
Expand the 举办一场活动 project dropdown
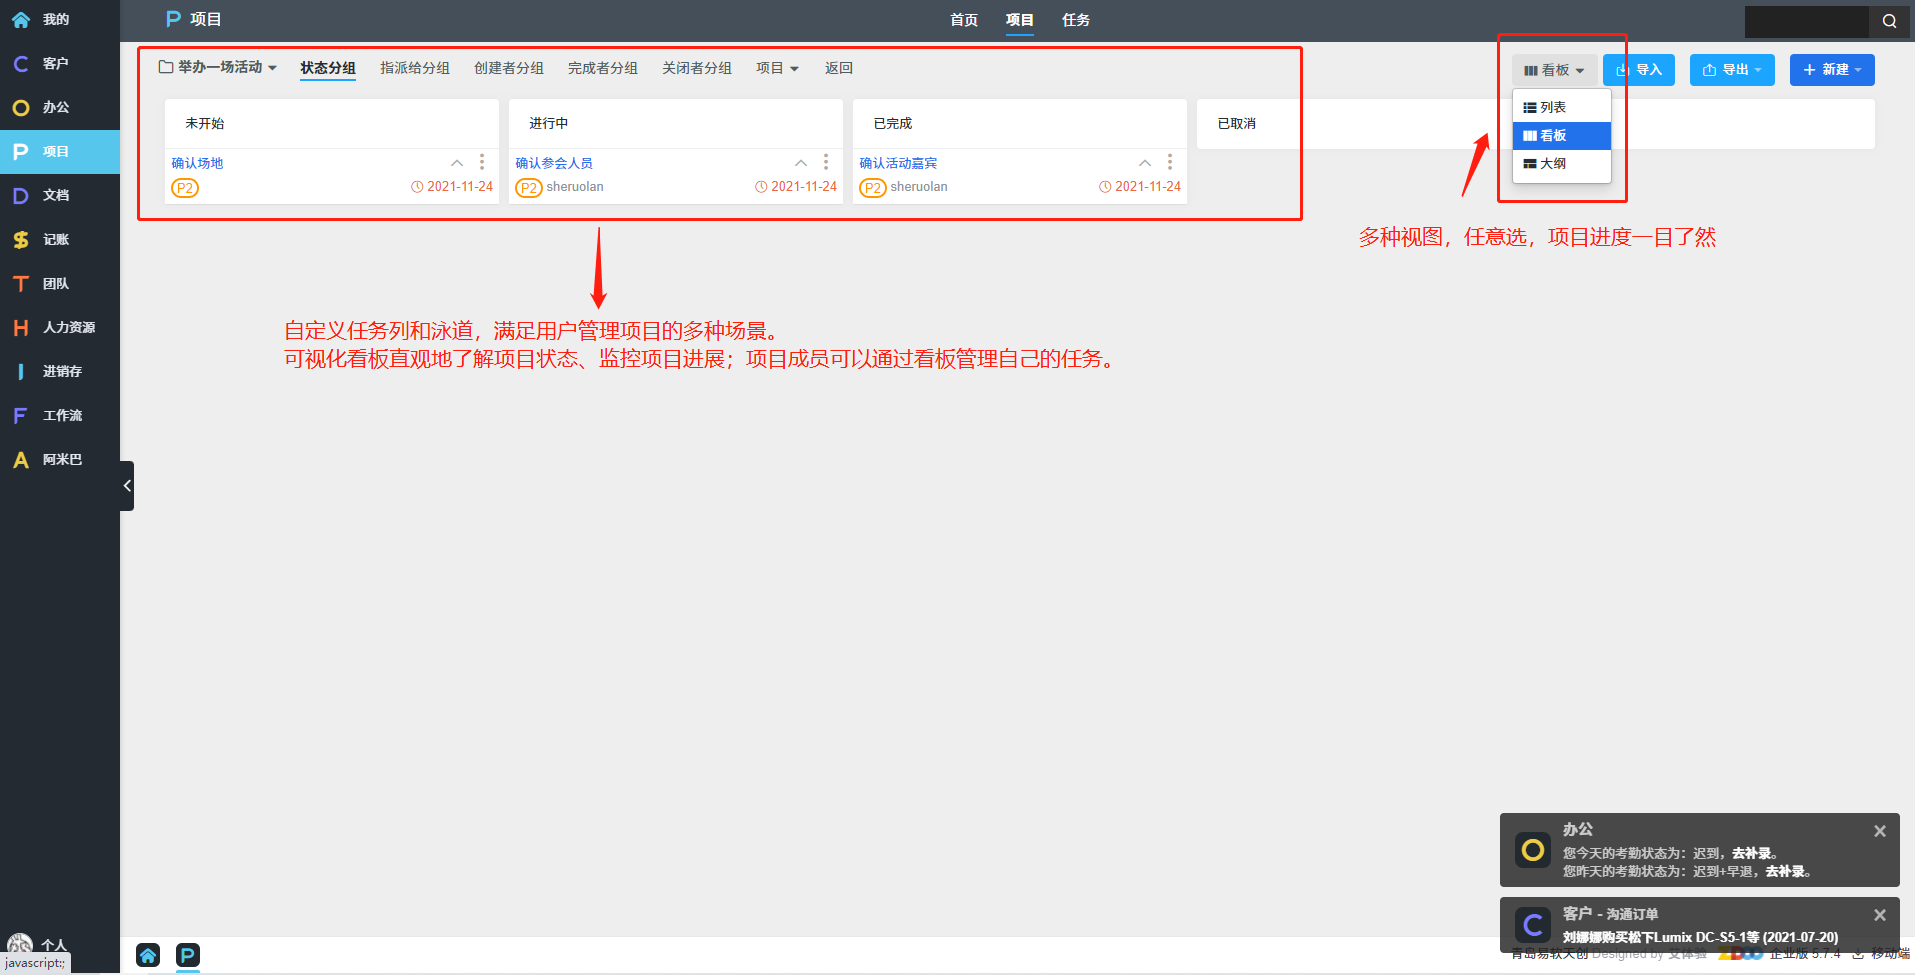point(218,68)
